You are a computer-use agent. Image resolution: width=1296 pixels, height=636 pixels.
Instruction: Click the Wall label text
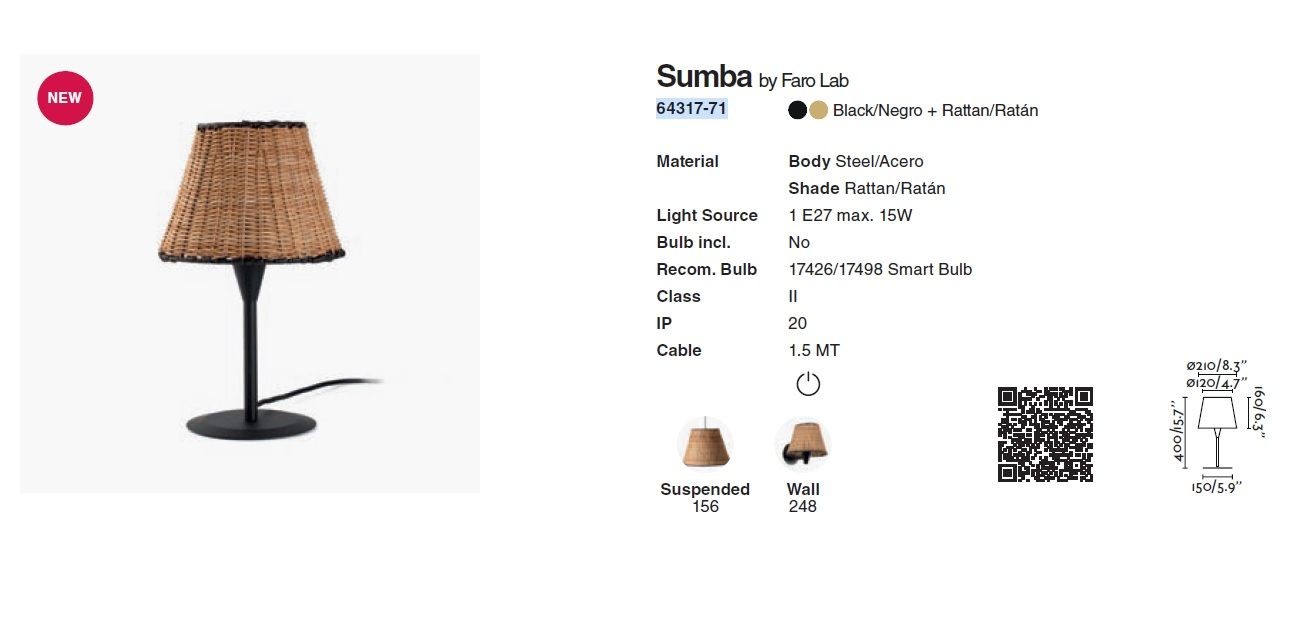point(803,489)
